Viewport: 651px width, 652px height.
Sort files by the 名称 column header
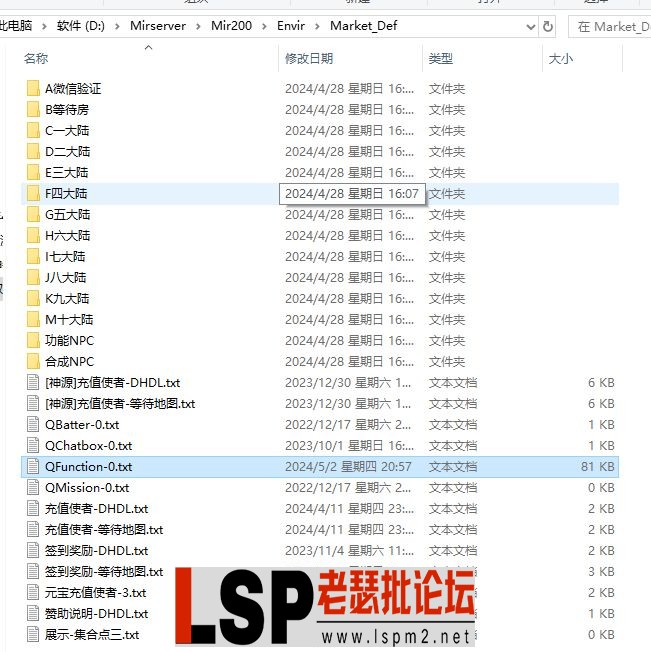click(x=36, y=59)
